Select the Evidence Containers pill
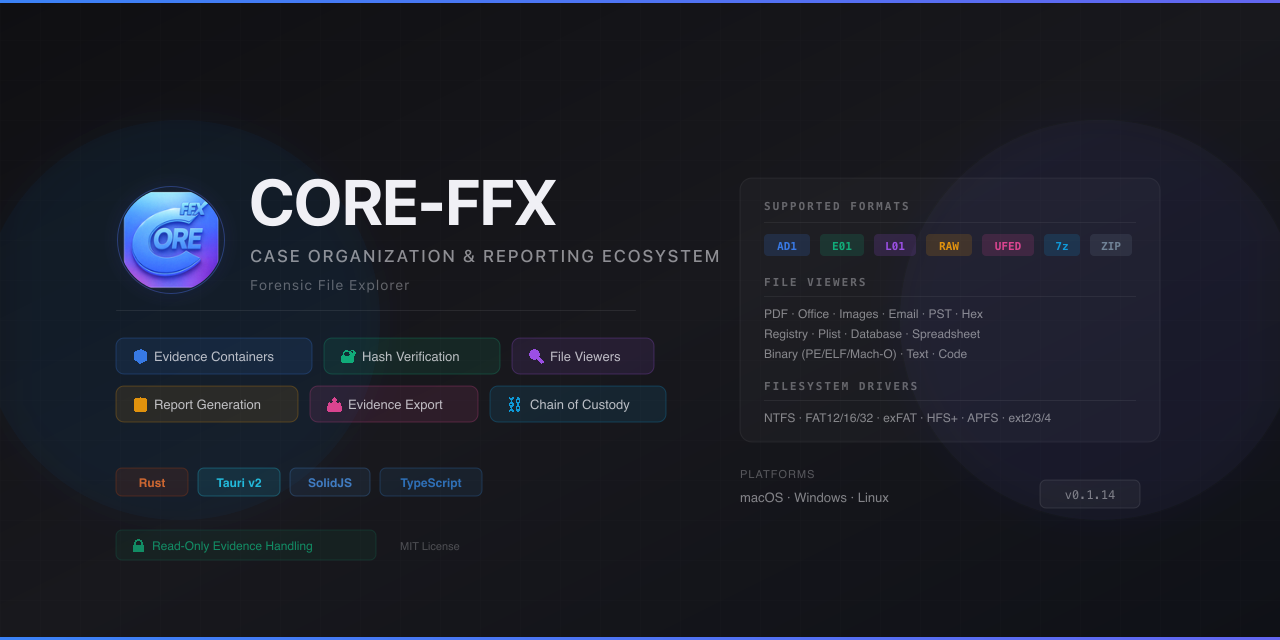1280x640 pixels. (x=214, y=356)
